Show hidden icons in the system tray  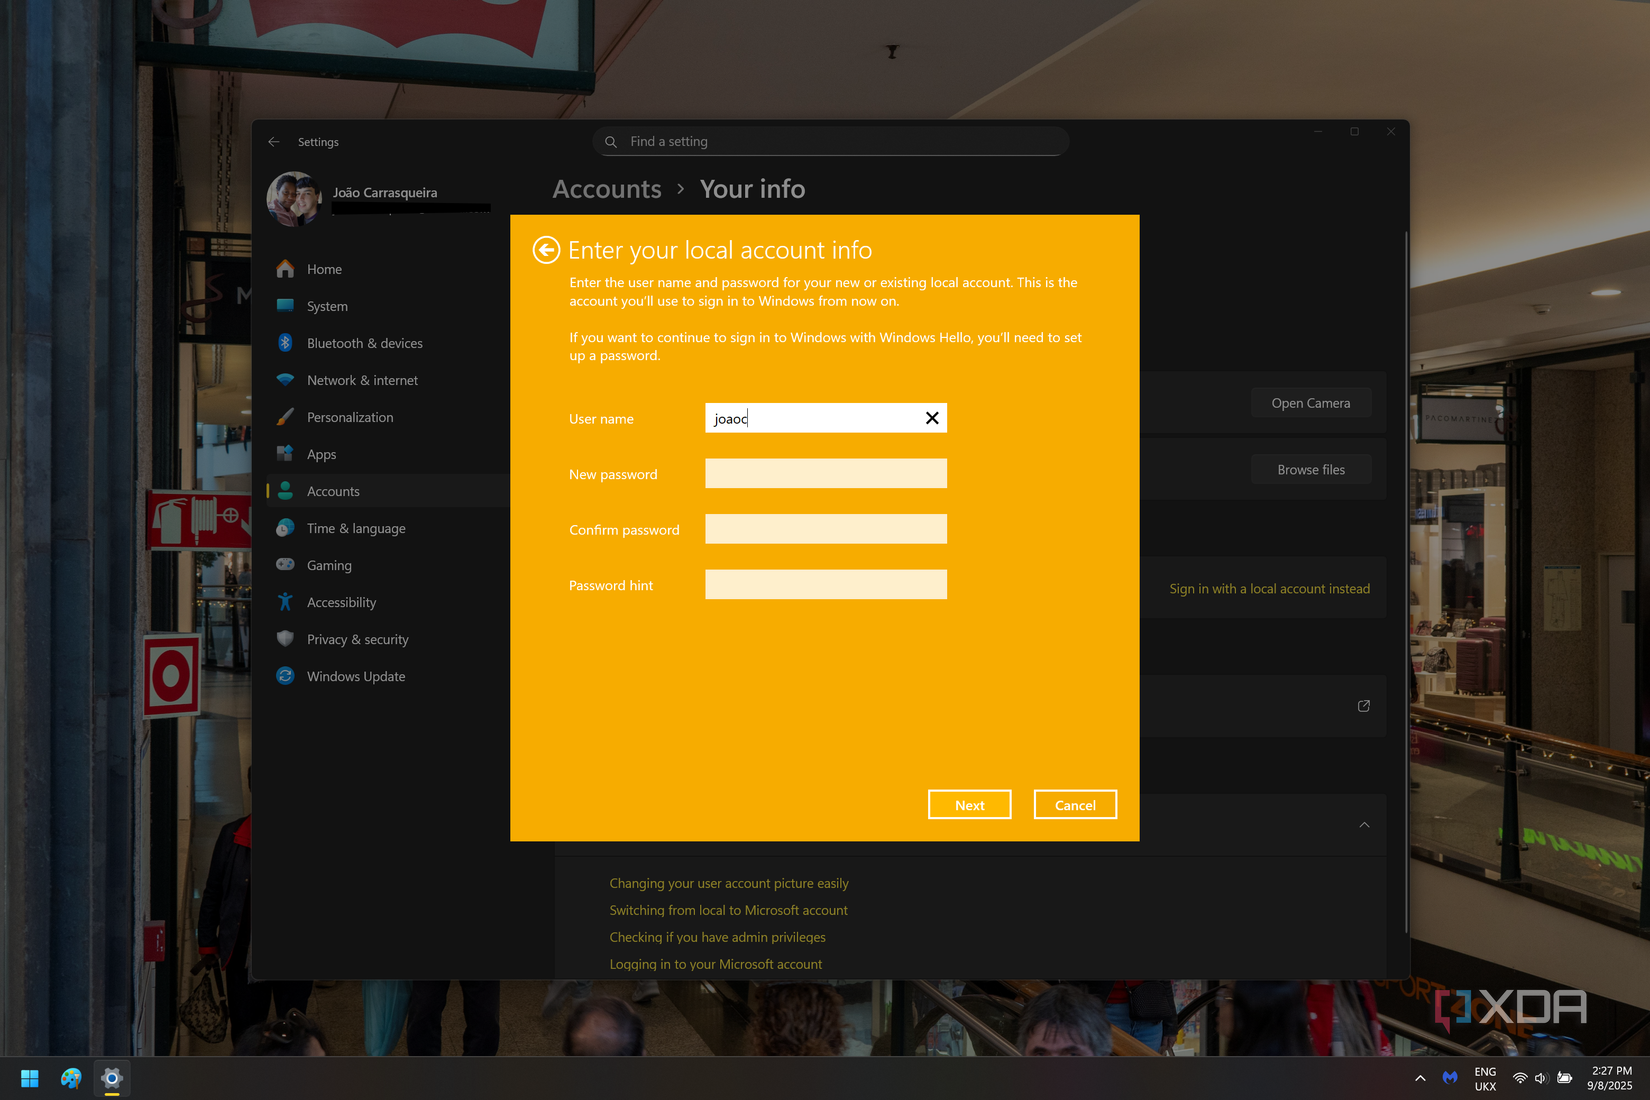tap(1419, 1078)
